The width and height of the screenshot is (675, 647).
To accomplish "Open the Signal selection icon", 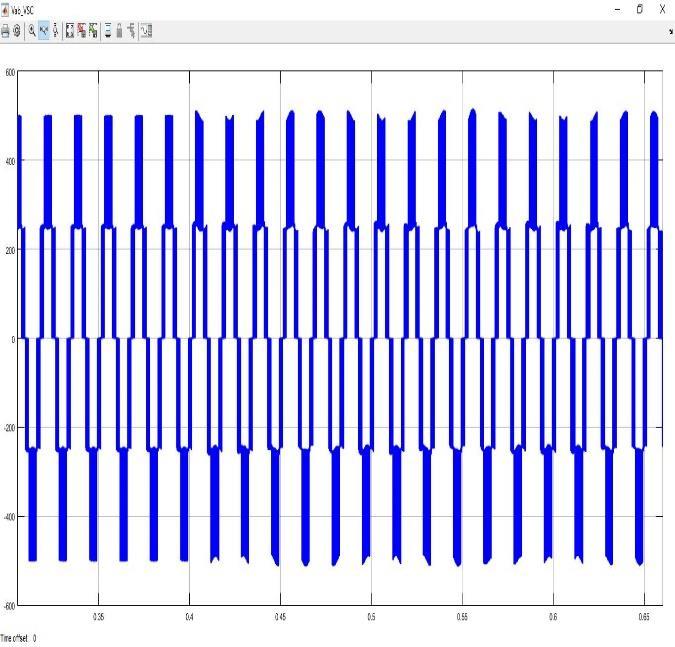I will 131,31.
